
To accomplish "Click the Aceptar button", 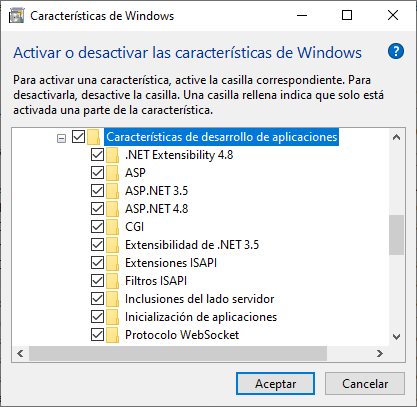I will pyautogui.click(x=275, y=384).
